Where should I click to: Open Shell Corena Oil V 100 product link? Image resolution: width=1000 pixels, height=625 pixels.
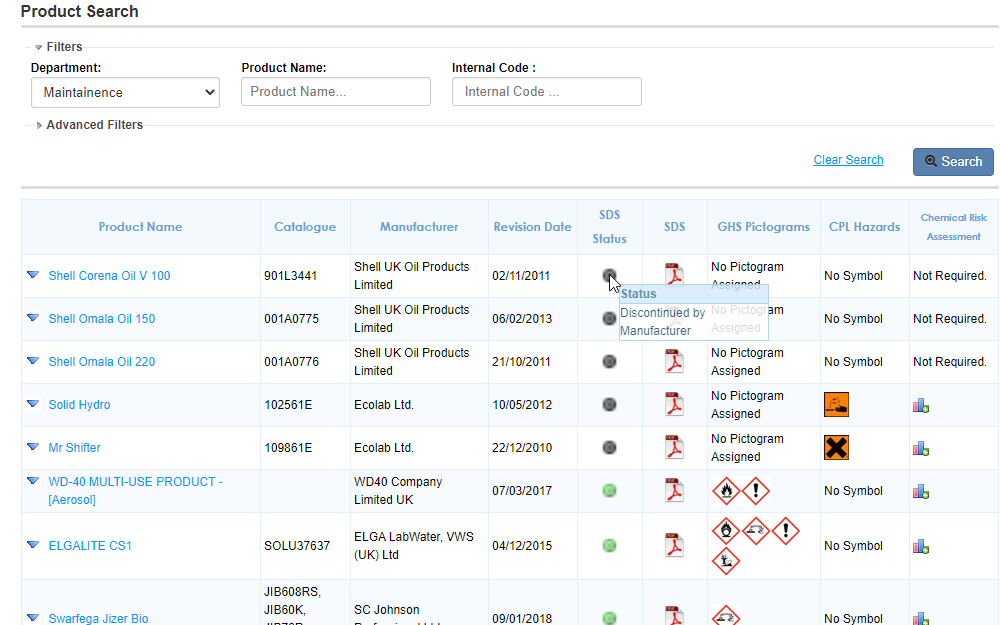coord(109,276)
